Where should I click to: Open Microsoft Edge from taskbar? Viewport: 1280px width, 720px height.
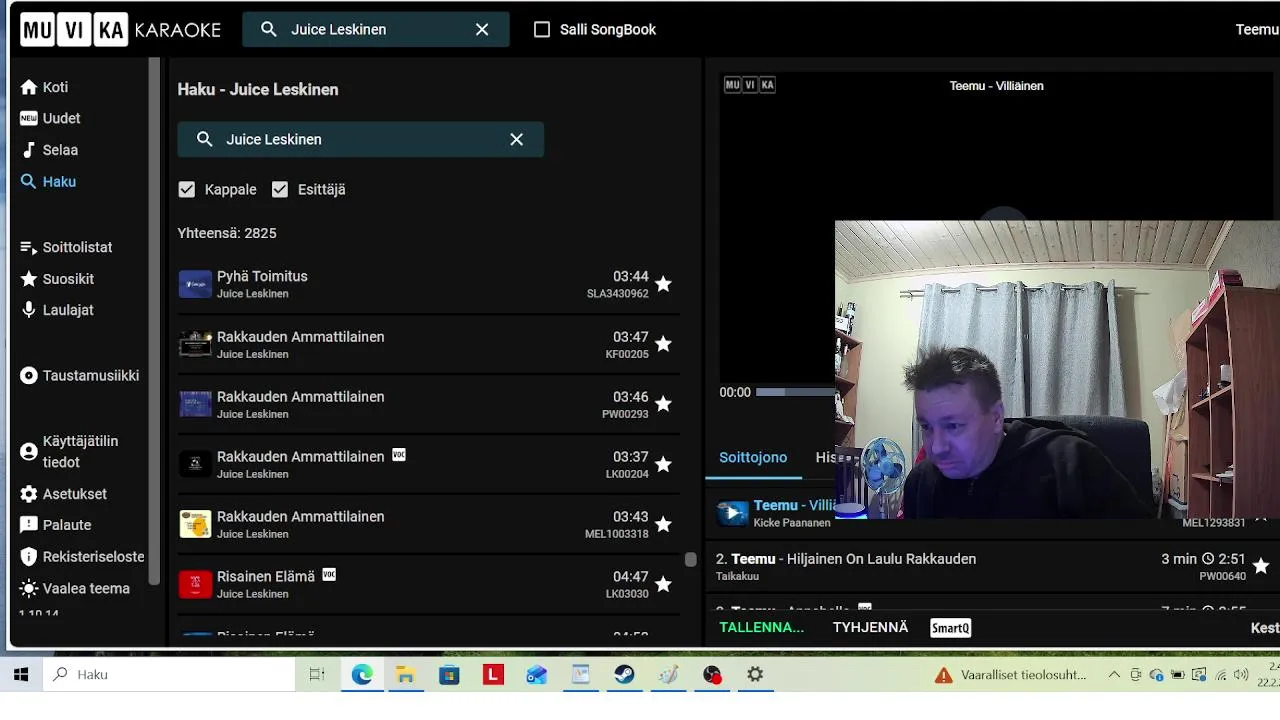[361, 675]
